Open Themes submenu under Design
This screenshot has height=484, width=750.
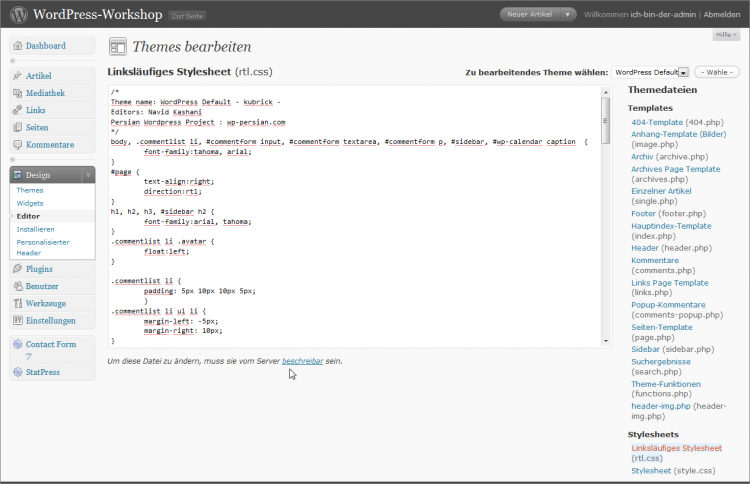pyautogui.click(x=30, y=190)
